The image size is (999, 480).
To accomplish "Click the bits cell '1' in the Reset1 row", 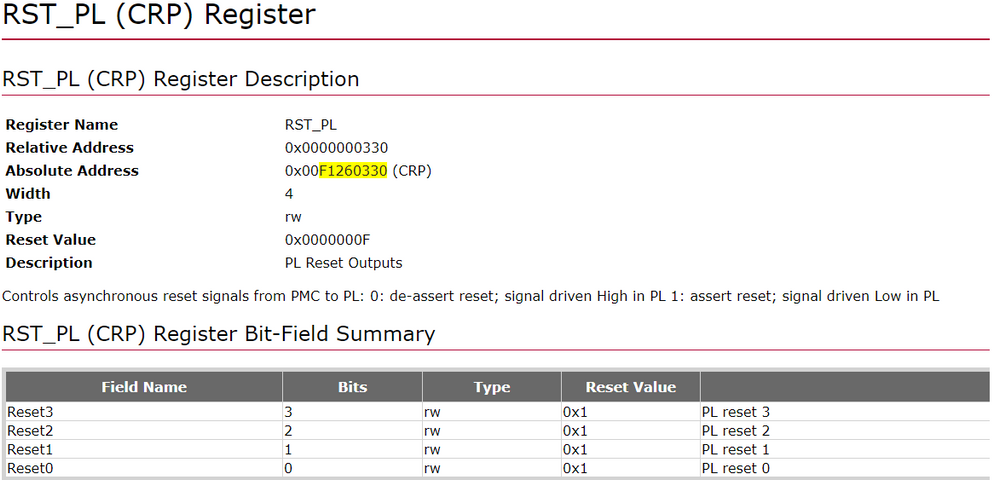I will coord(352,449).
